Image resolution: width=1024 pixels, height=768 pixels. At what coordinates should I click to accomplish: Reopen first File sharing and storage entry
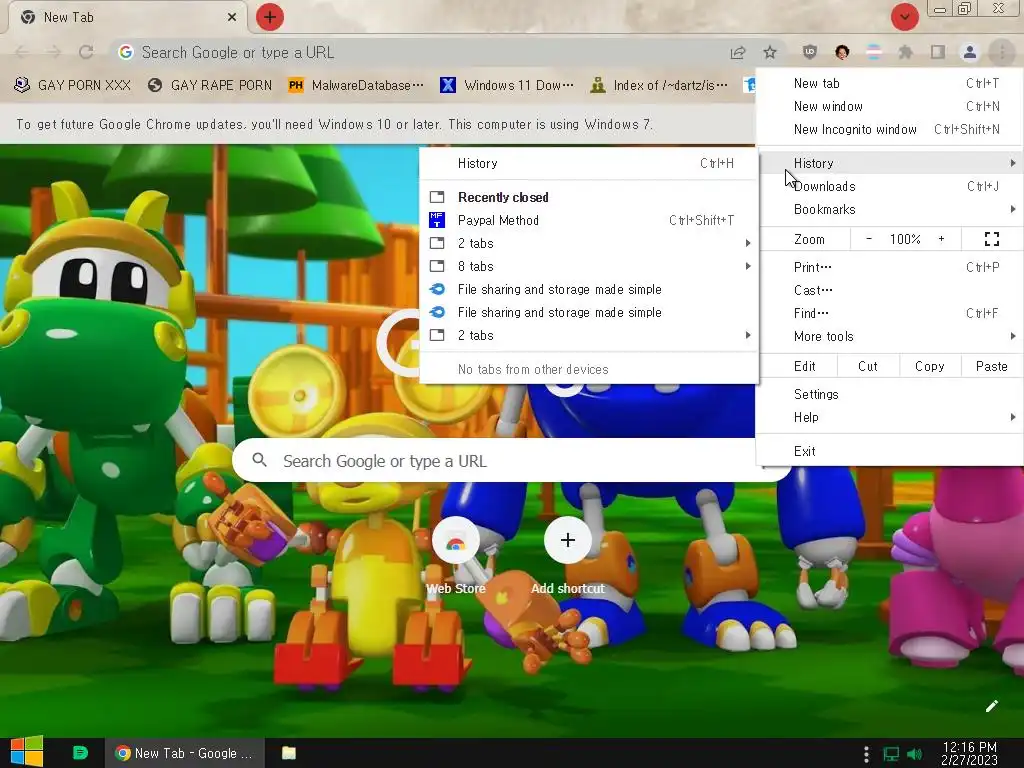pos(589,289)
